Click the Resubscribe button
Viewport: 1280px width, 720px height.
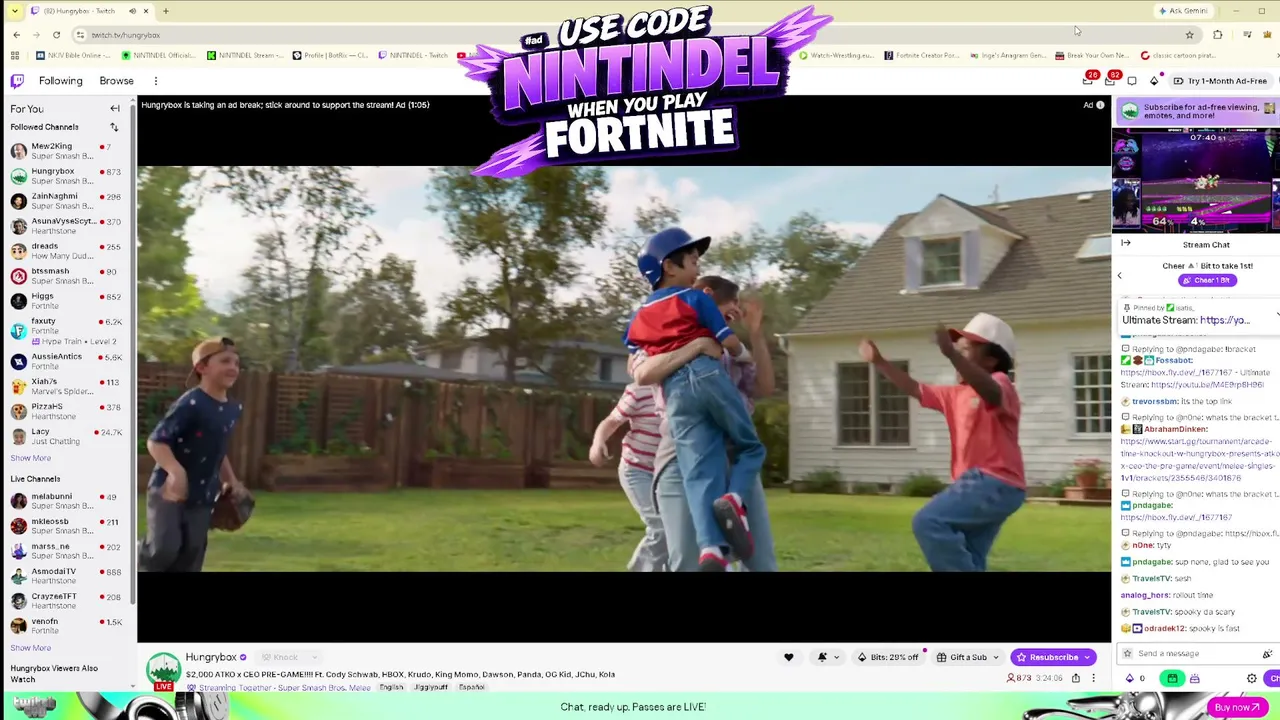click(x=1053, y=657)
